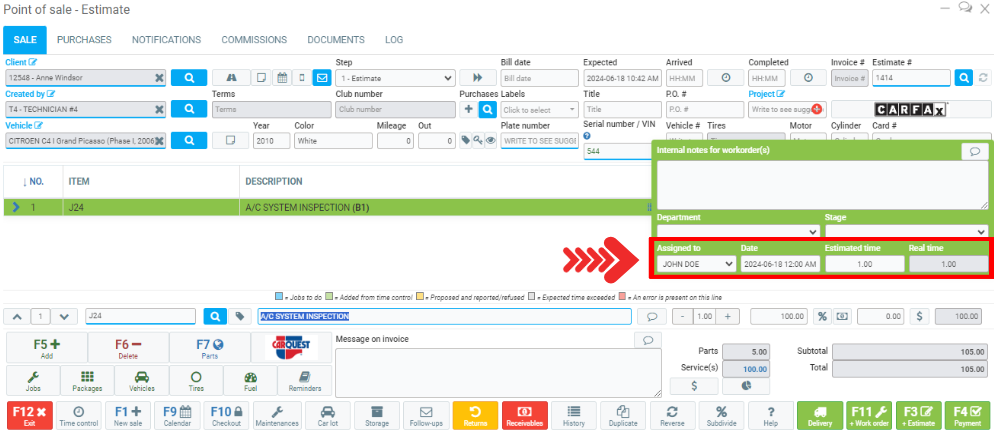
Task: Toggle the client email envelope icon
Action: point(321,77)
